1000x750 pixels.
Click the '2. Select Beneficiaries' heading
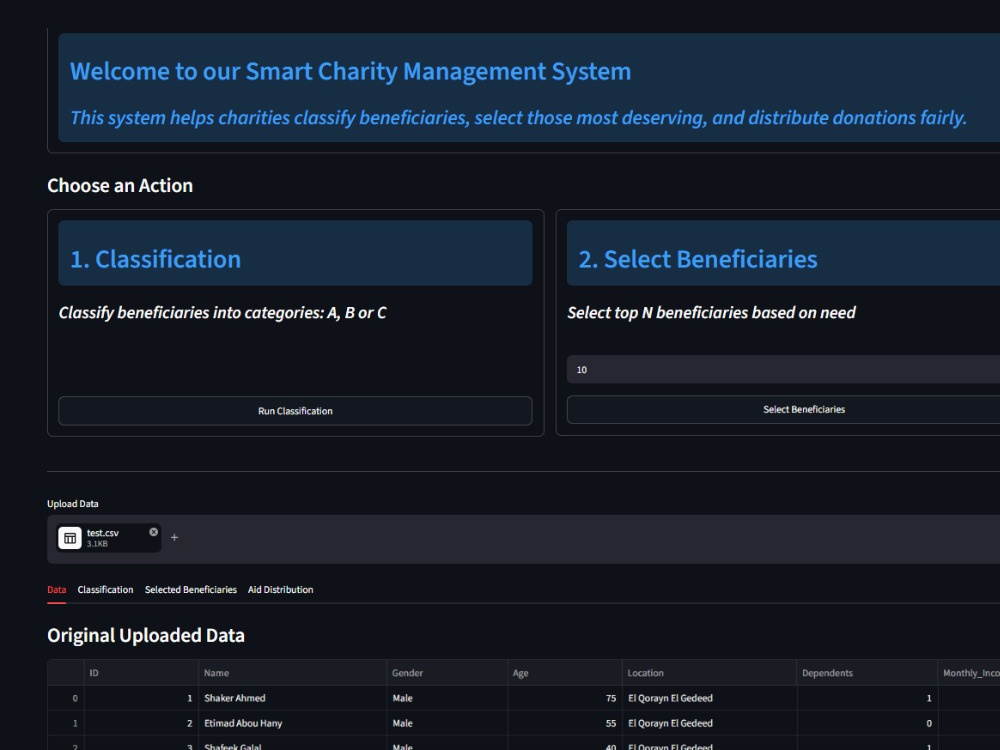pos(698,259)
